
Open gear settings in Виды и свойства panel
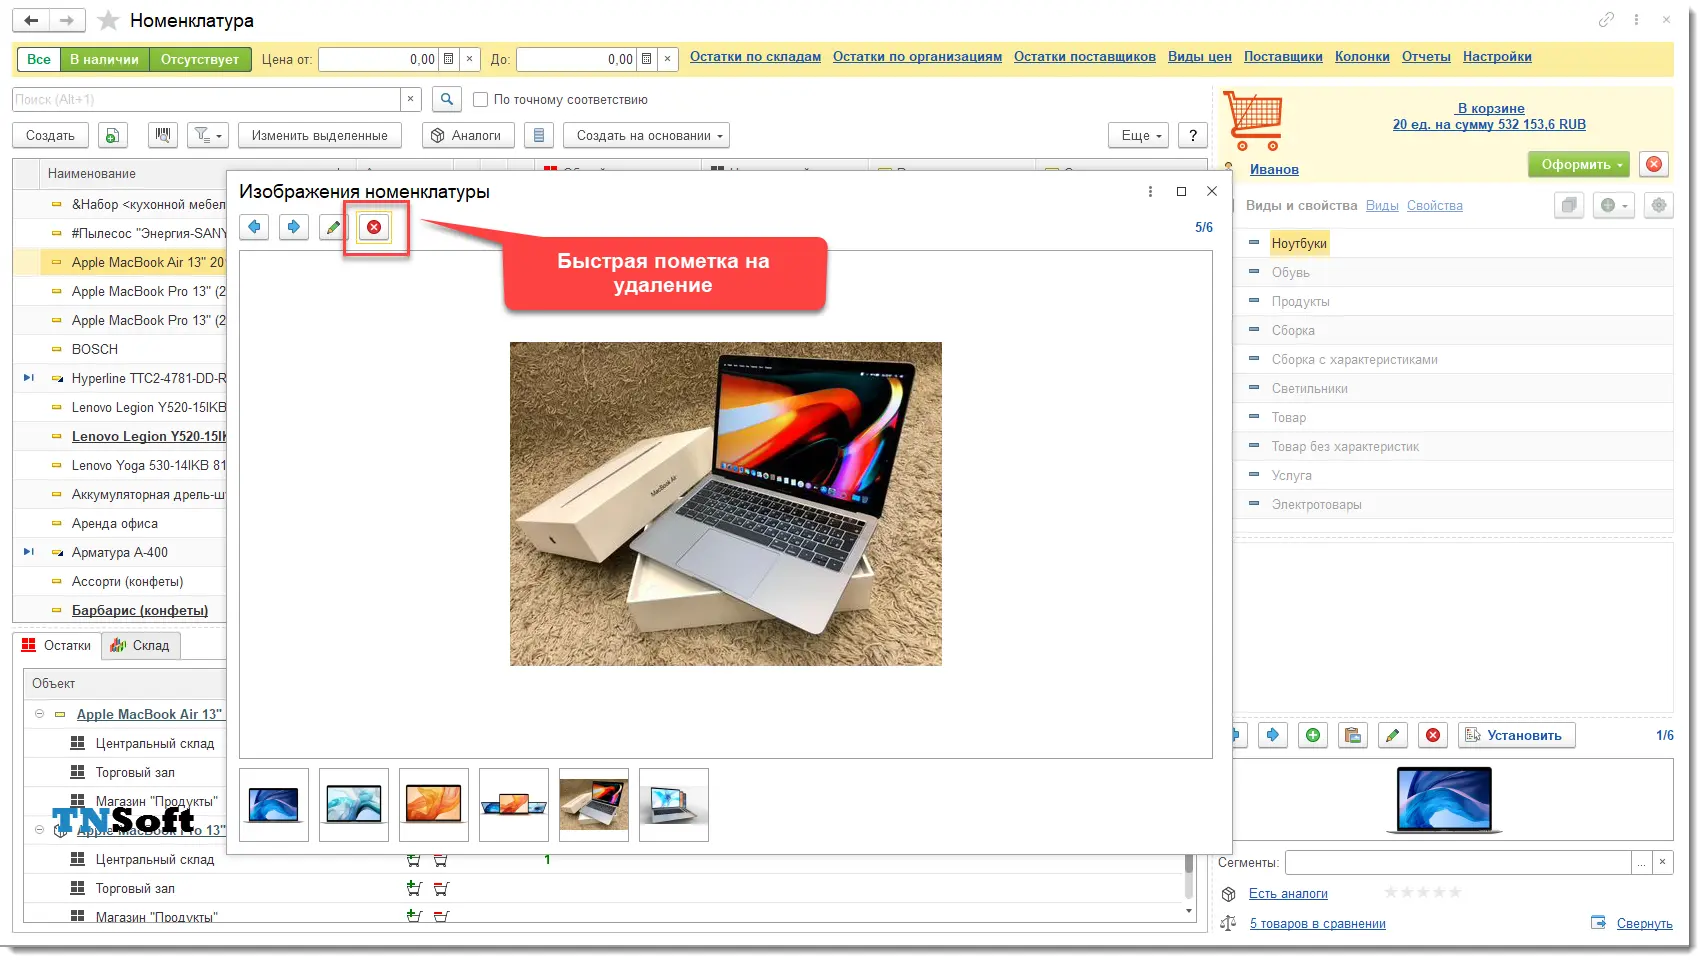pos(1659,205)
